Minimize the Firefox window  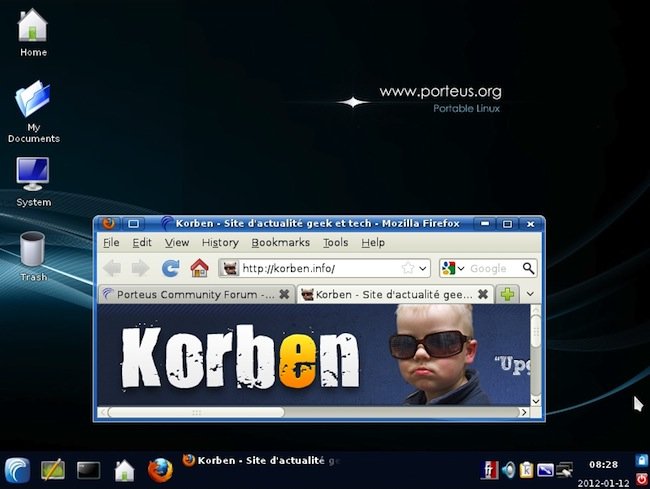click(x=485, y=224)
